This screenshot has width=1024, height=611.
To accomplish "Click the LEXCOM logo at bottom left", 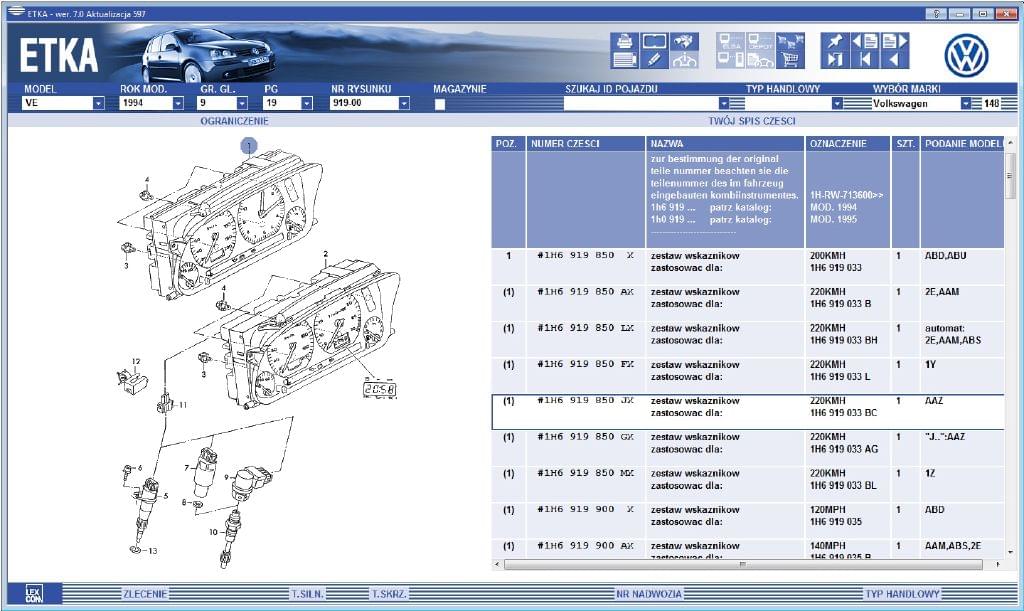I will coord(34,593).
